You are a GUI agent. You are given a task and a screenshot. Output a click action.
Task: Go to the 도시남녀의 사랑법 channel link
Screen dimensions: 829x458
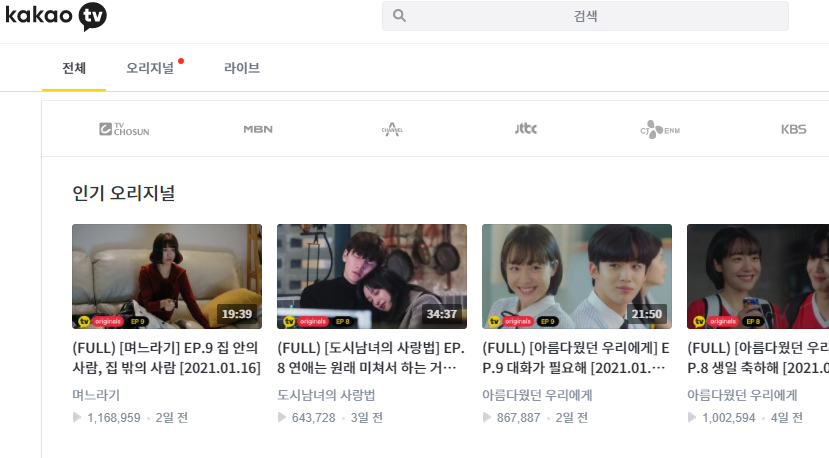pyautogui.click(x=326, y=395)
